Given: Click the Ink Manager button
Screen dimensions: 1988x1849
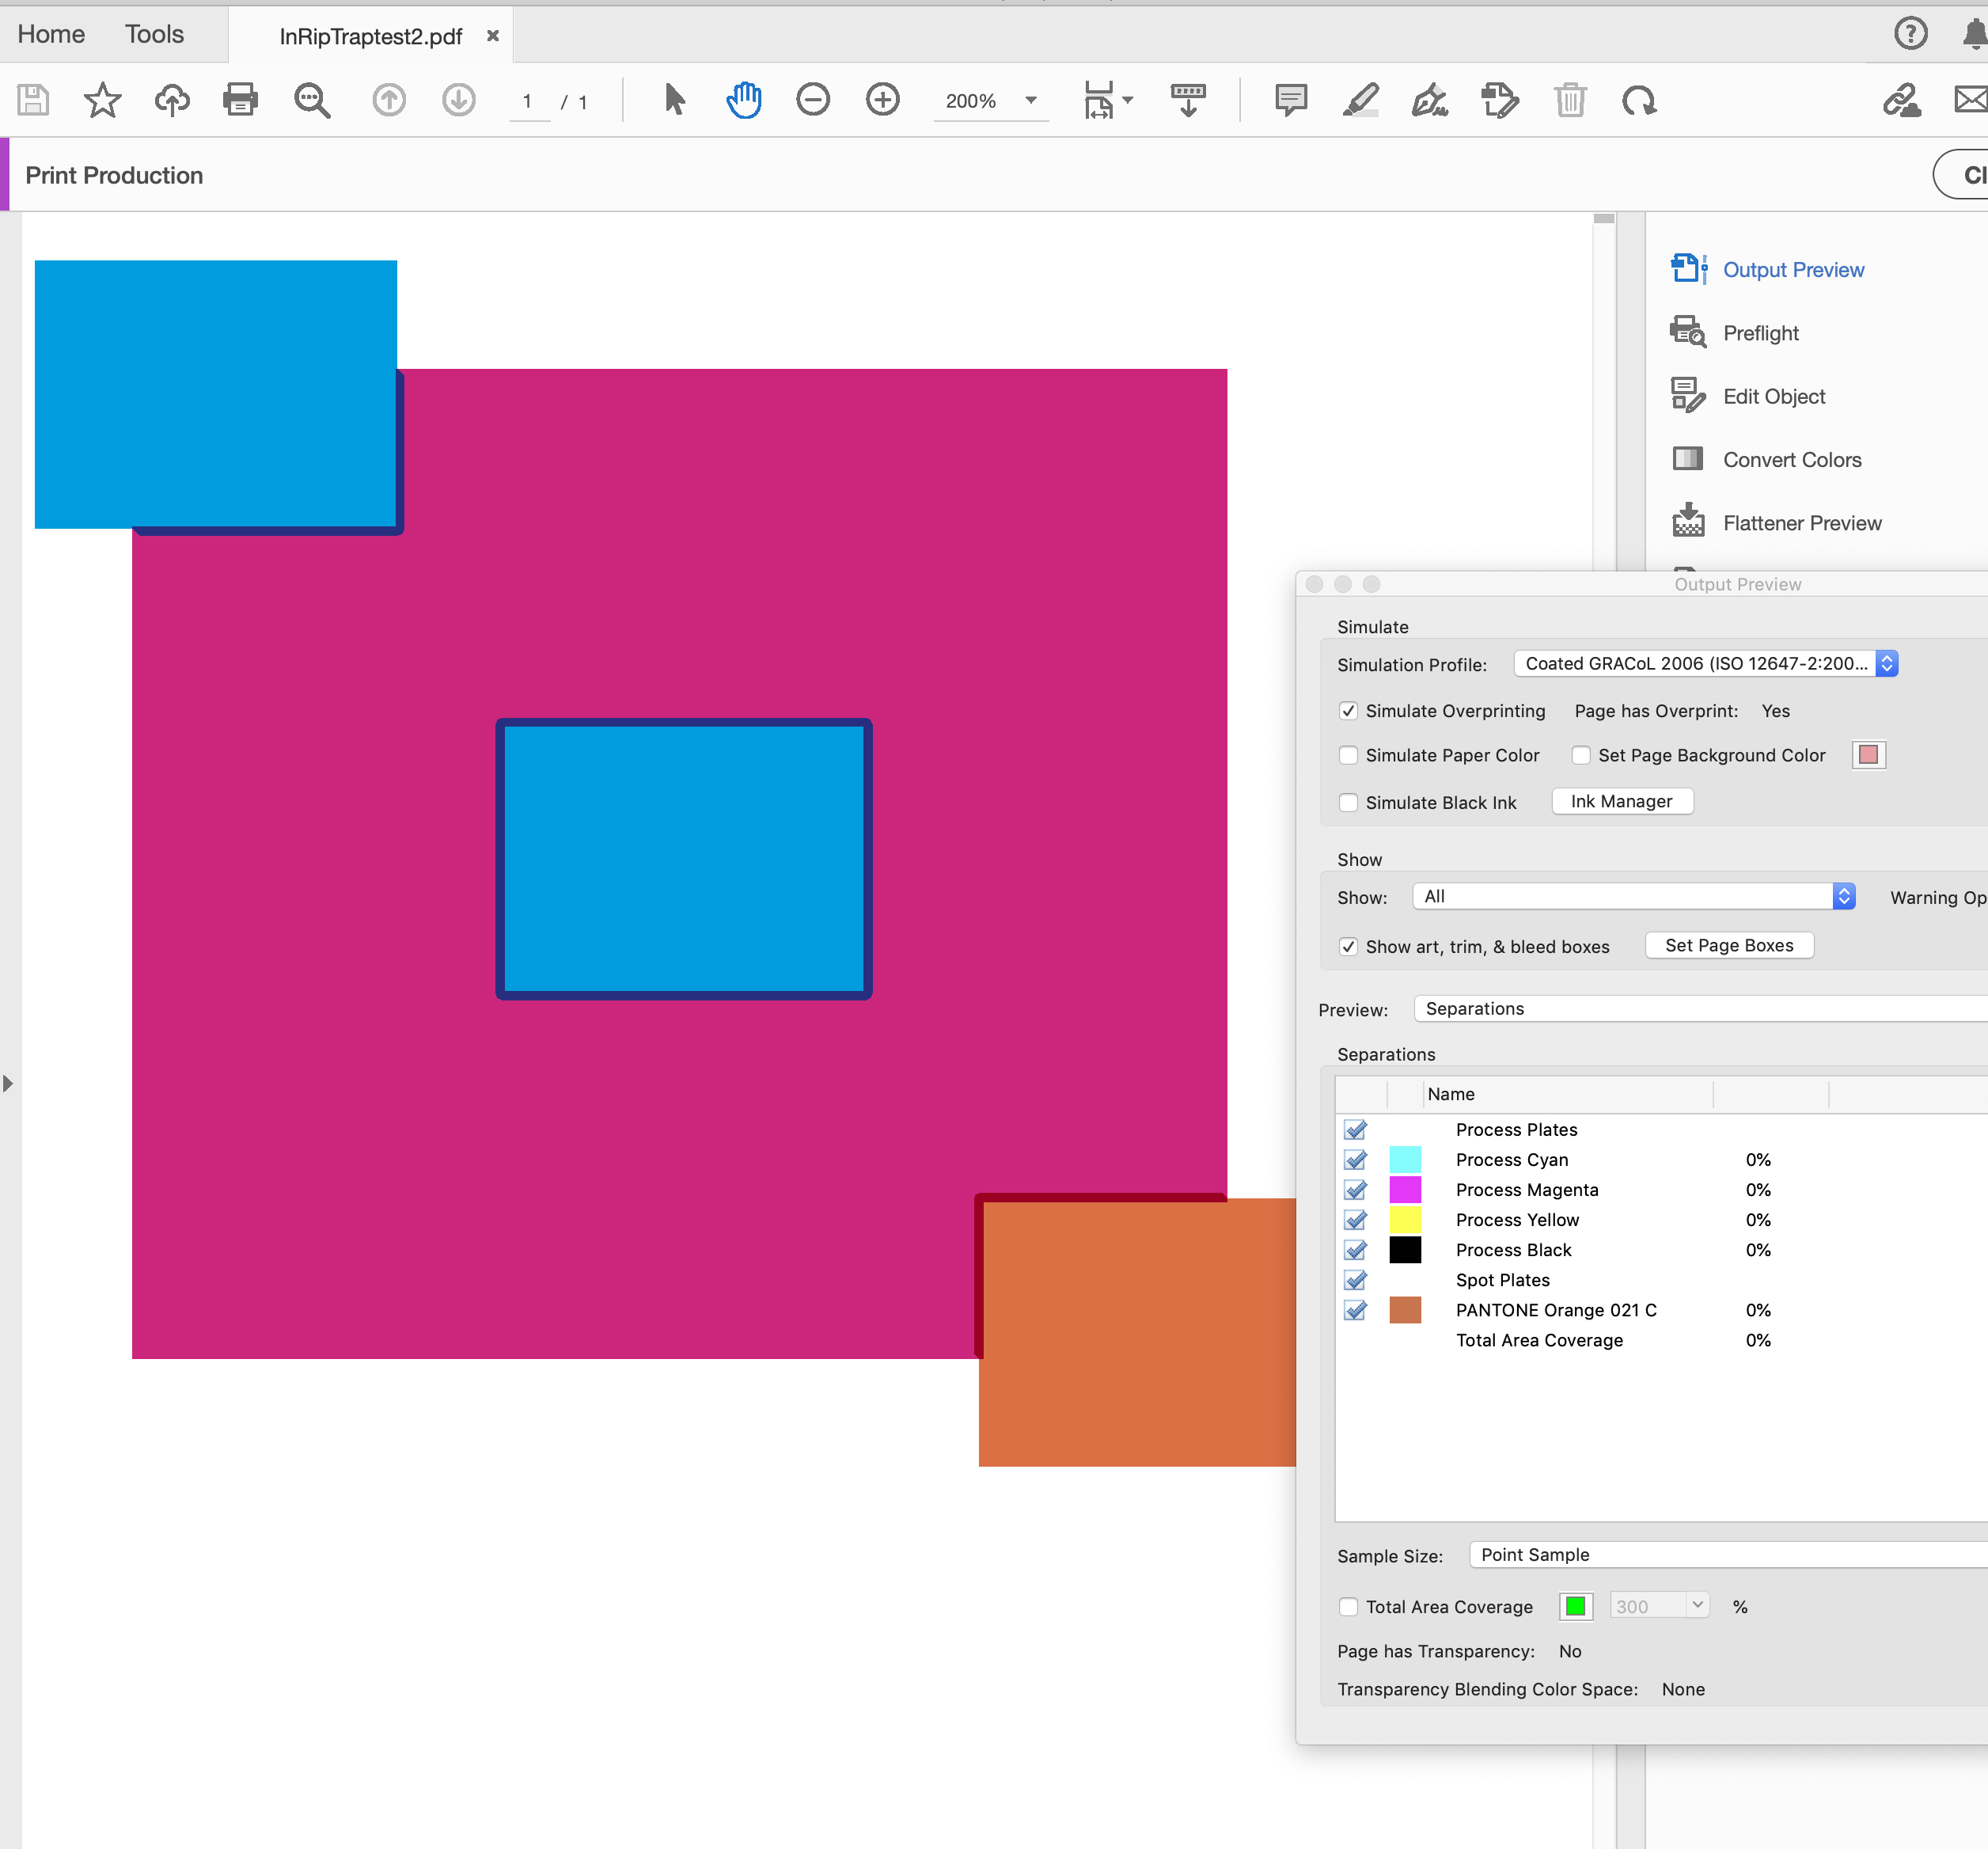Looking at the screenshot, I should 1619,801.
